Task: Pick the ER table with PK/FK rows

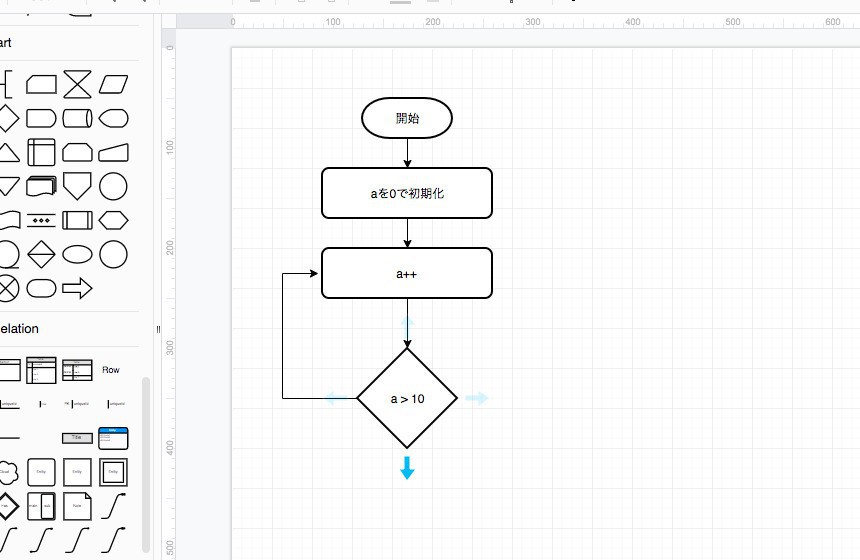Action: [77, 370]
